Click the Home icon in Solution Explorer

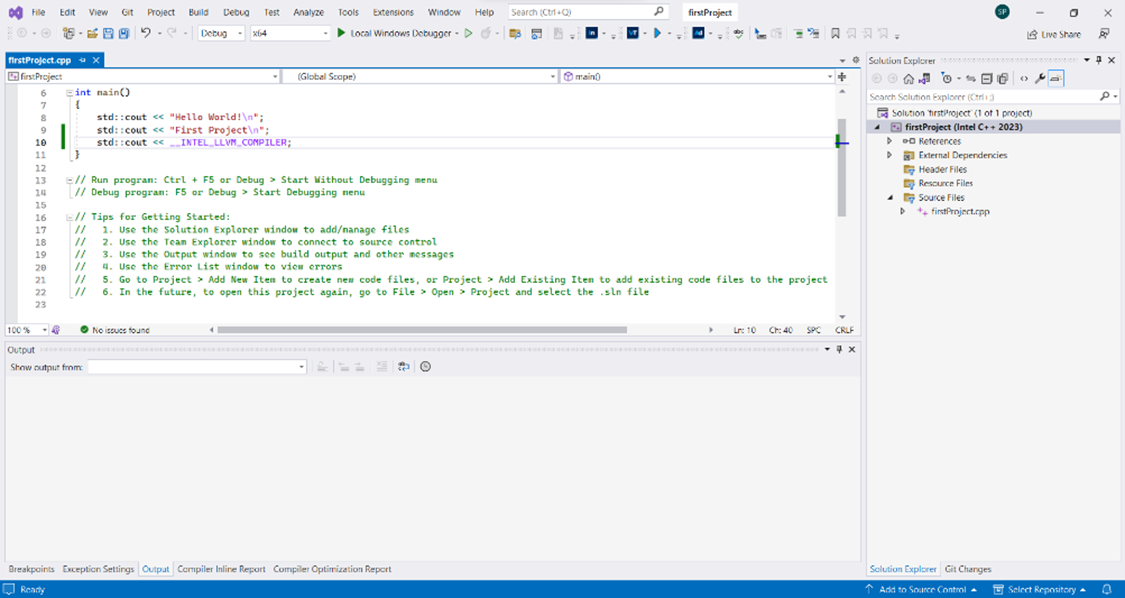tap(908, 78)
